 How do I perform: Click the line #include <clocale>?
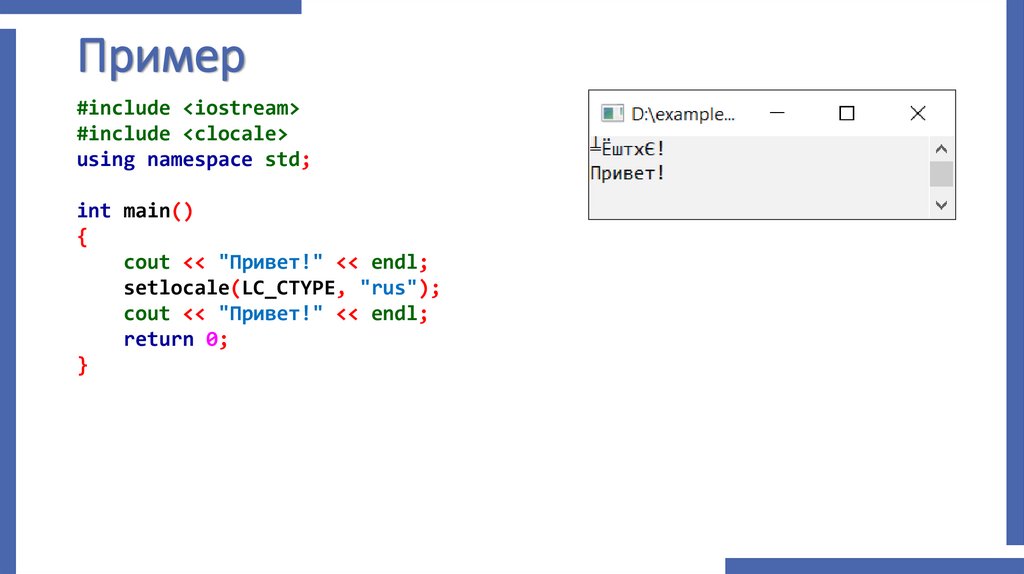pos(182,134)
